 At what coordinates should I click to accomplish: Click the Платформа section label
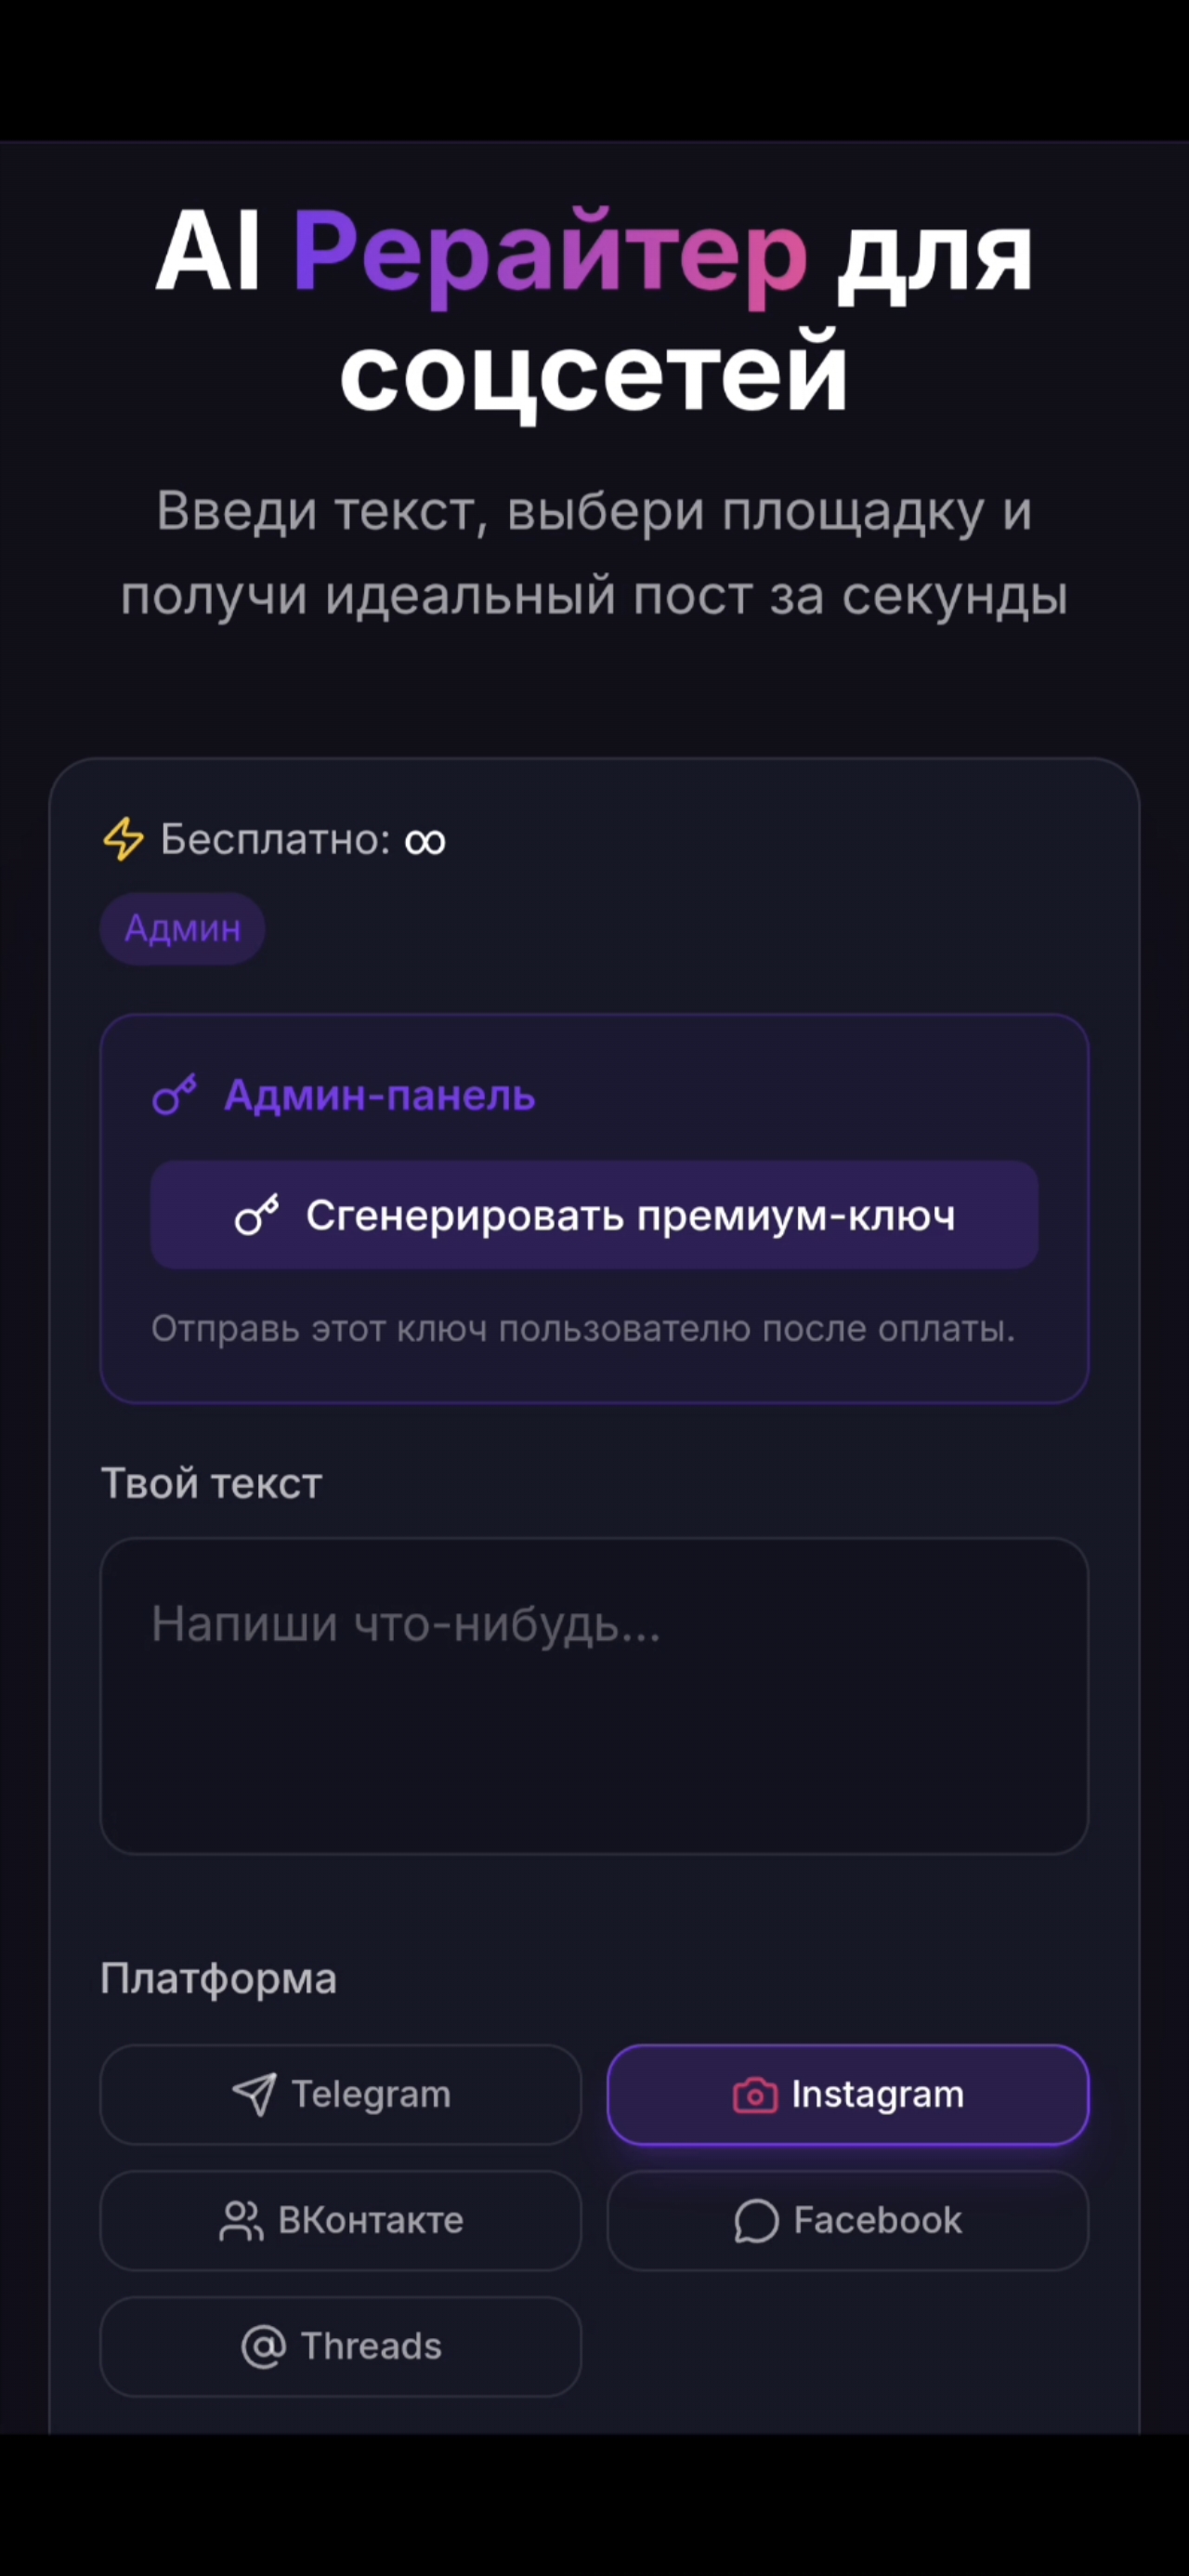click(219, 1979)
